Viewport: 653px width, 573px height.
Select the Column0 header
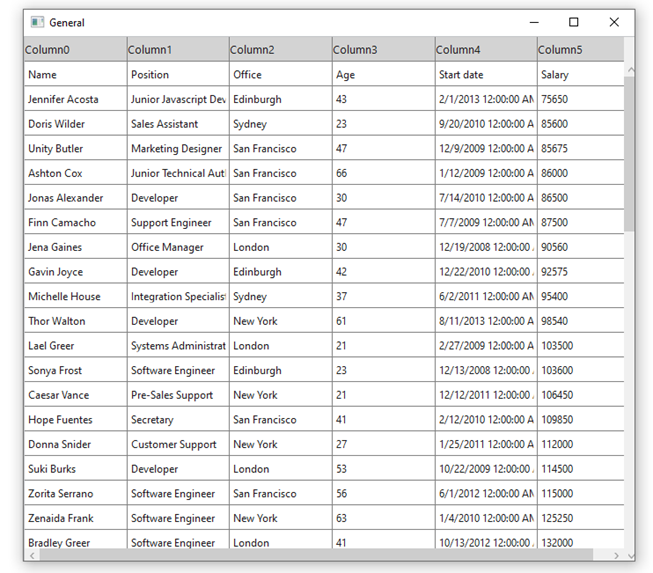tap(75, 50)
